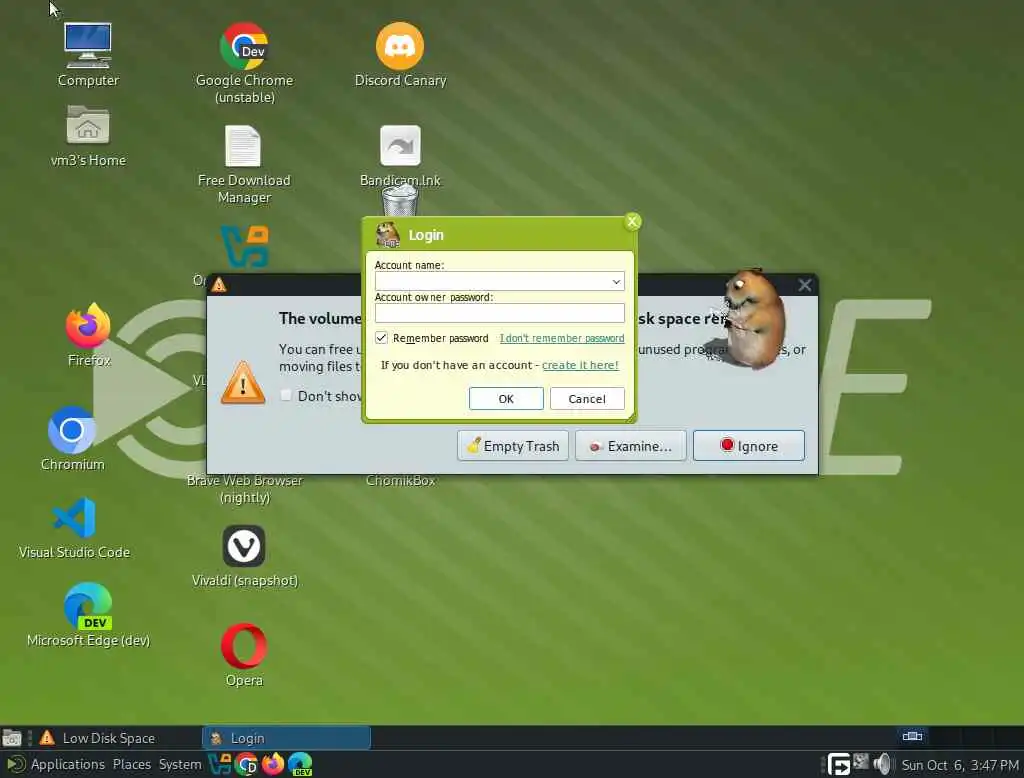The width and height of the screenshot is (1024, 778).
Task: Click the create it here! link
Action: 580,365
